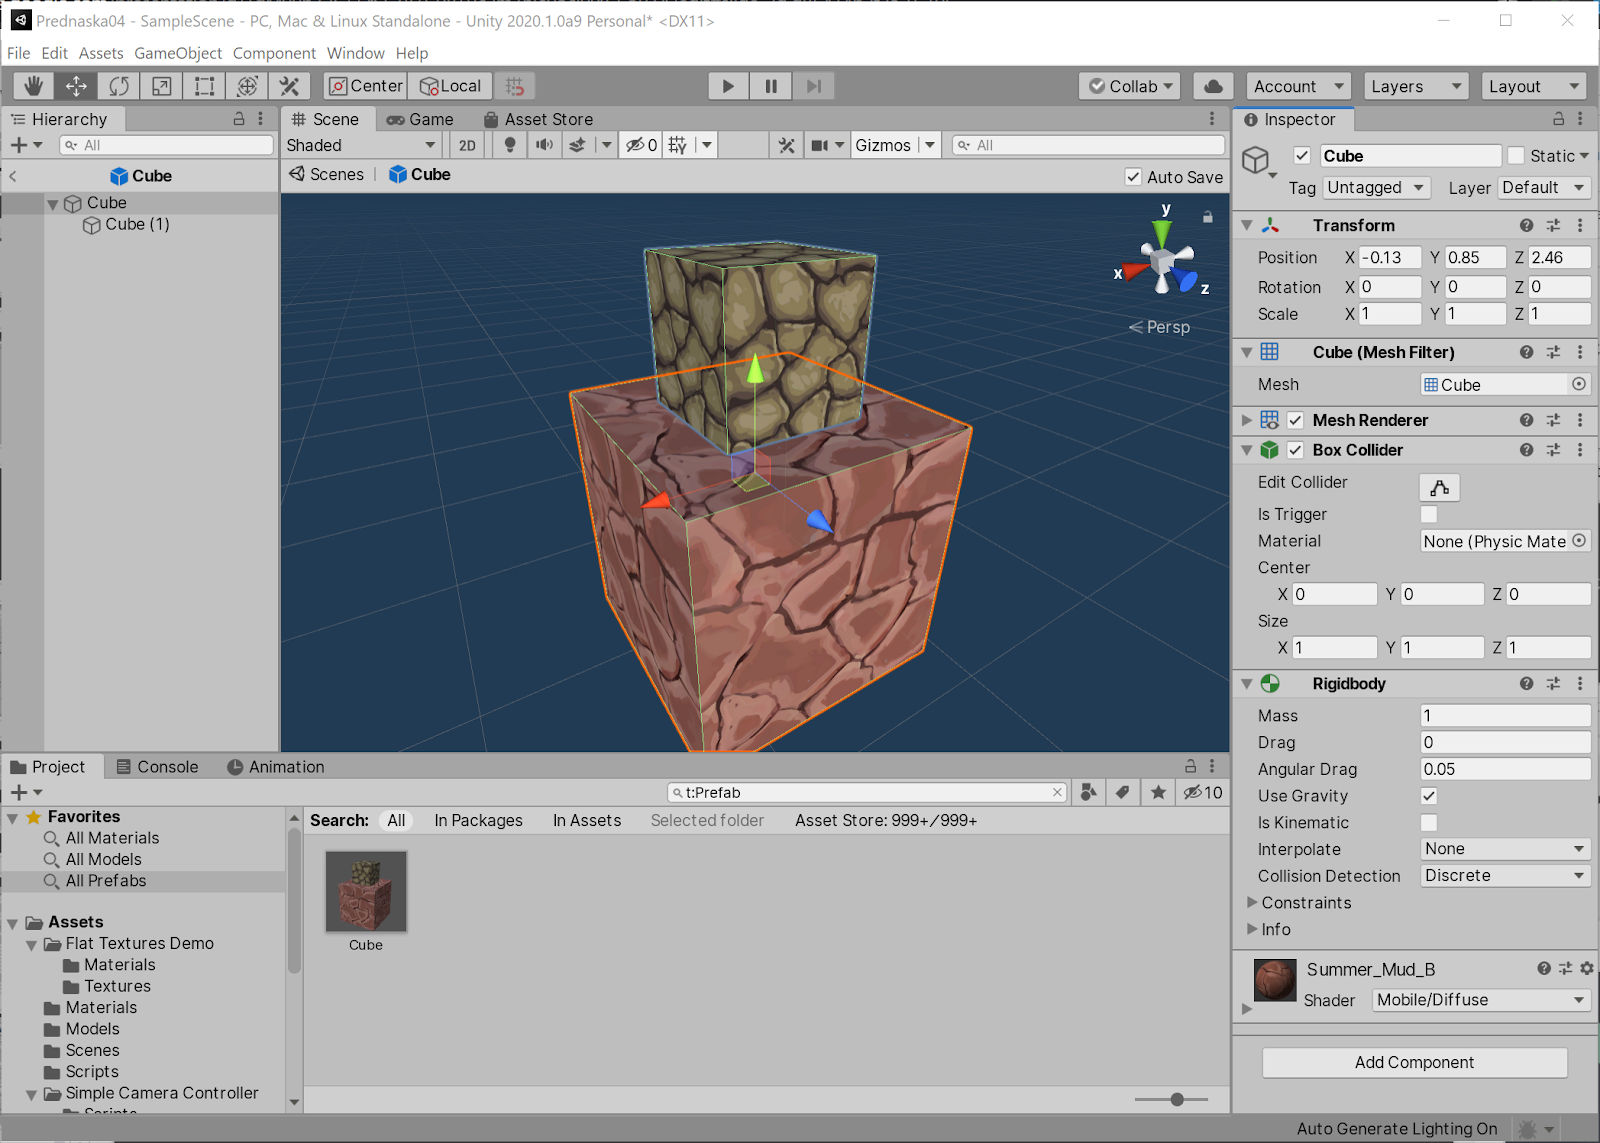
Task: Disable the Mesh Renderer checkbox
Action: [x=1295, y=420]
